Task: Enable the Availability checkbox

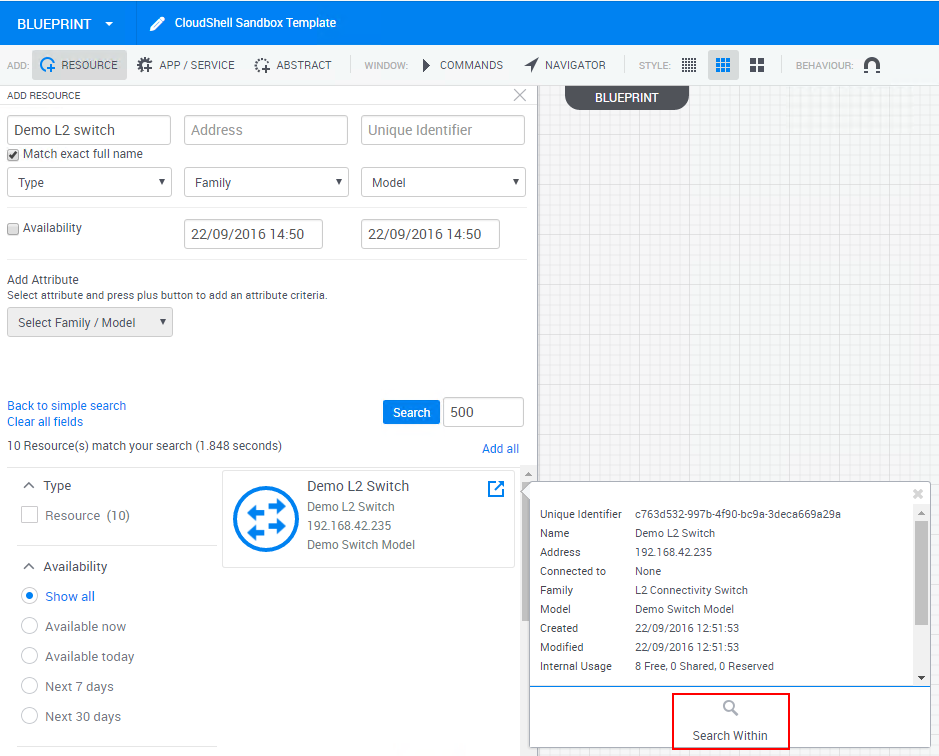Action: 14,229
